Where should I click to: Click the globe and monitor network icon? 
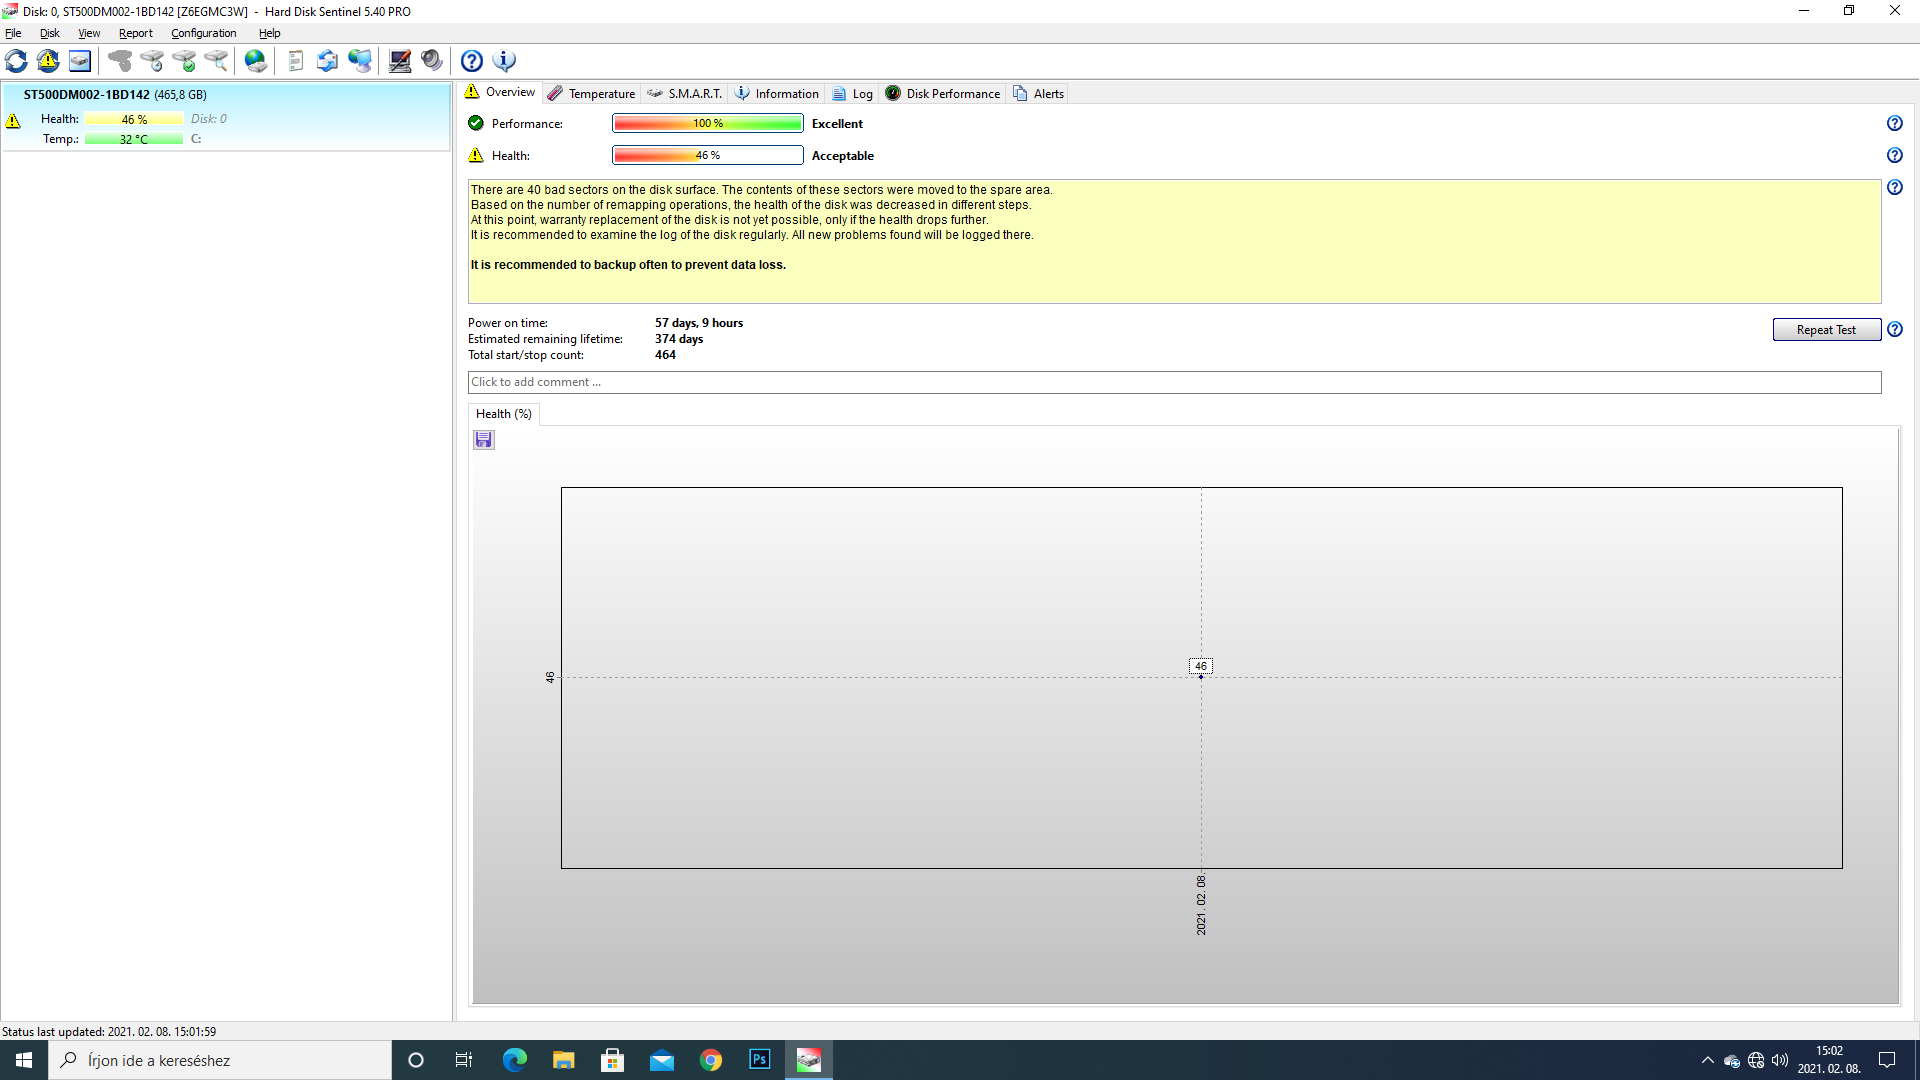[x=360, y=61]
